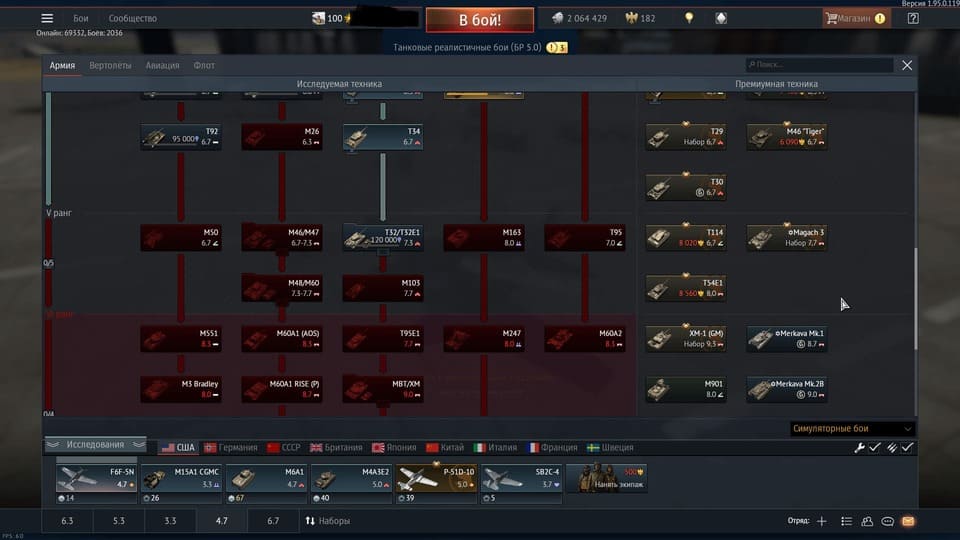Image resolution: width=960 pixels, height=540 pixels.
Task: Switch to the Армия tab
Action: point(62,65)
